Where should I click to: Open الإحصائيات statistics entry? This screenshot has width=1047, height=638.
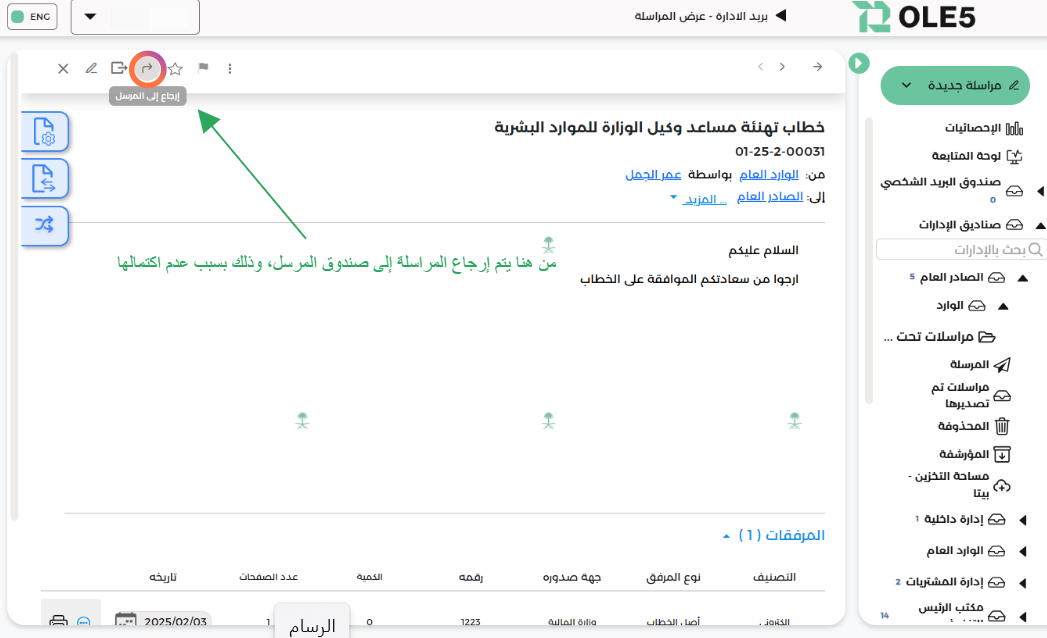click(x=983, y=128)
